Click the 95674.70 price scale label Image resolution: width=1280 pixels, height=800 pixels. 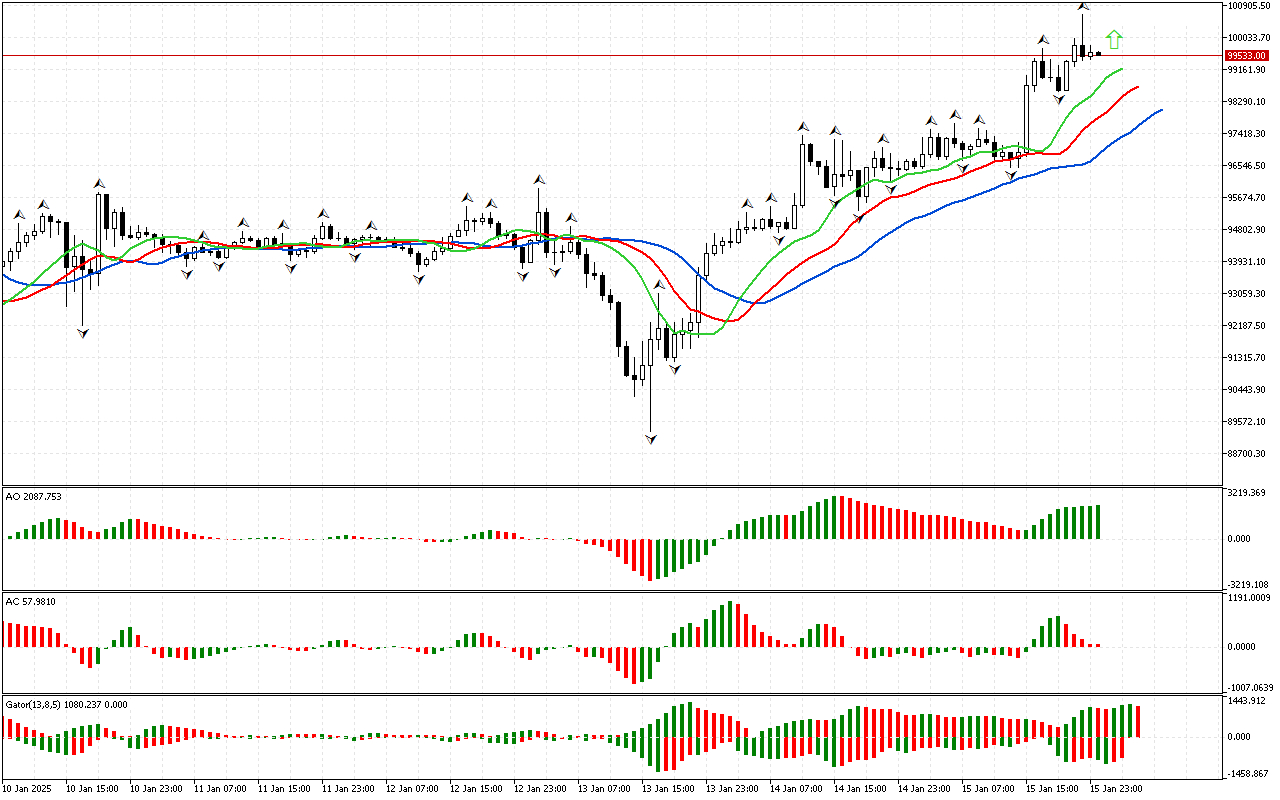coord(1247,198)
